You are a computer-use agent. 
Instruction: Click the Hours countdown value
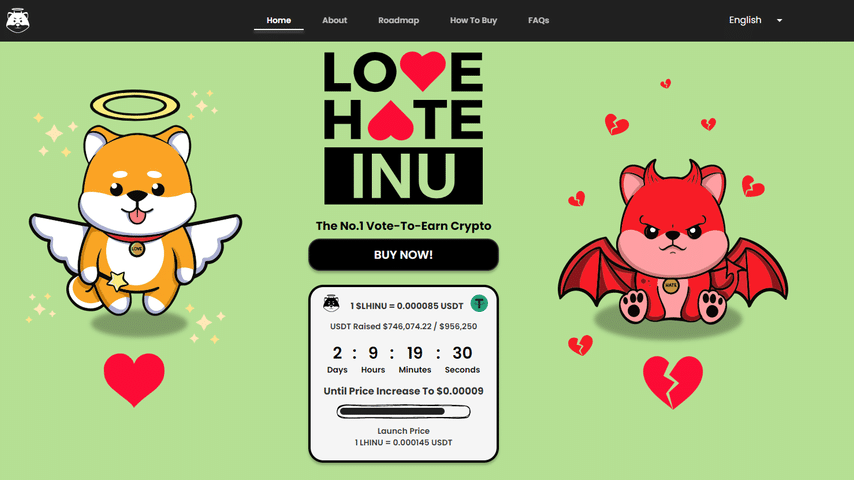coord(373,353)
